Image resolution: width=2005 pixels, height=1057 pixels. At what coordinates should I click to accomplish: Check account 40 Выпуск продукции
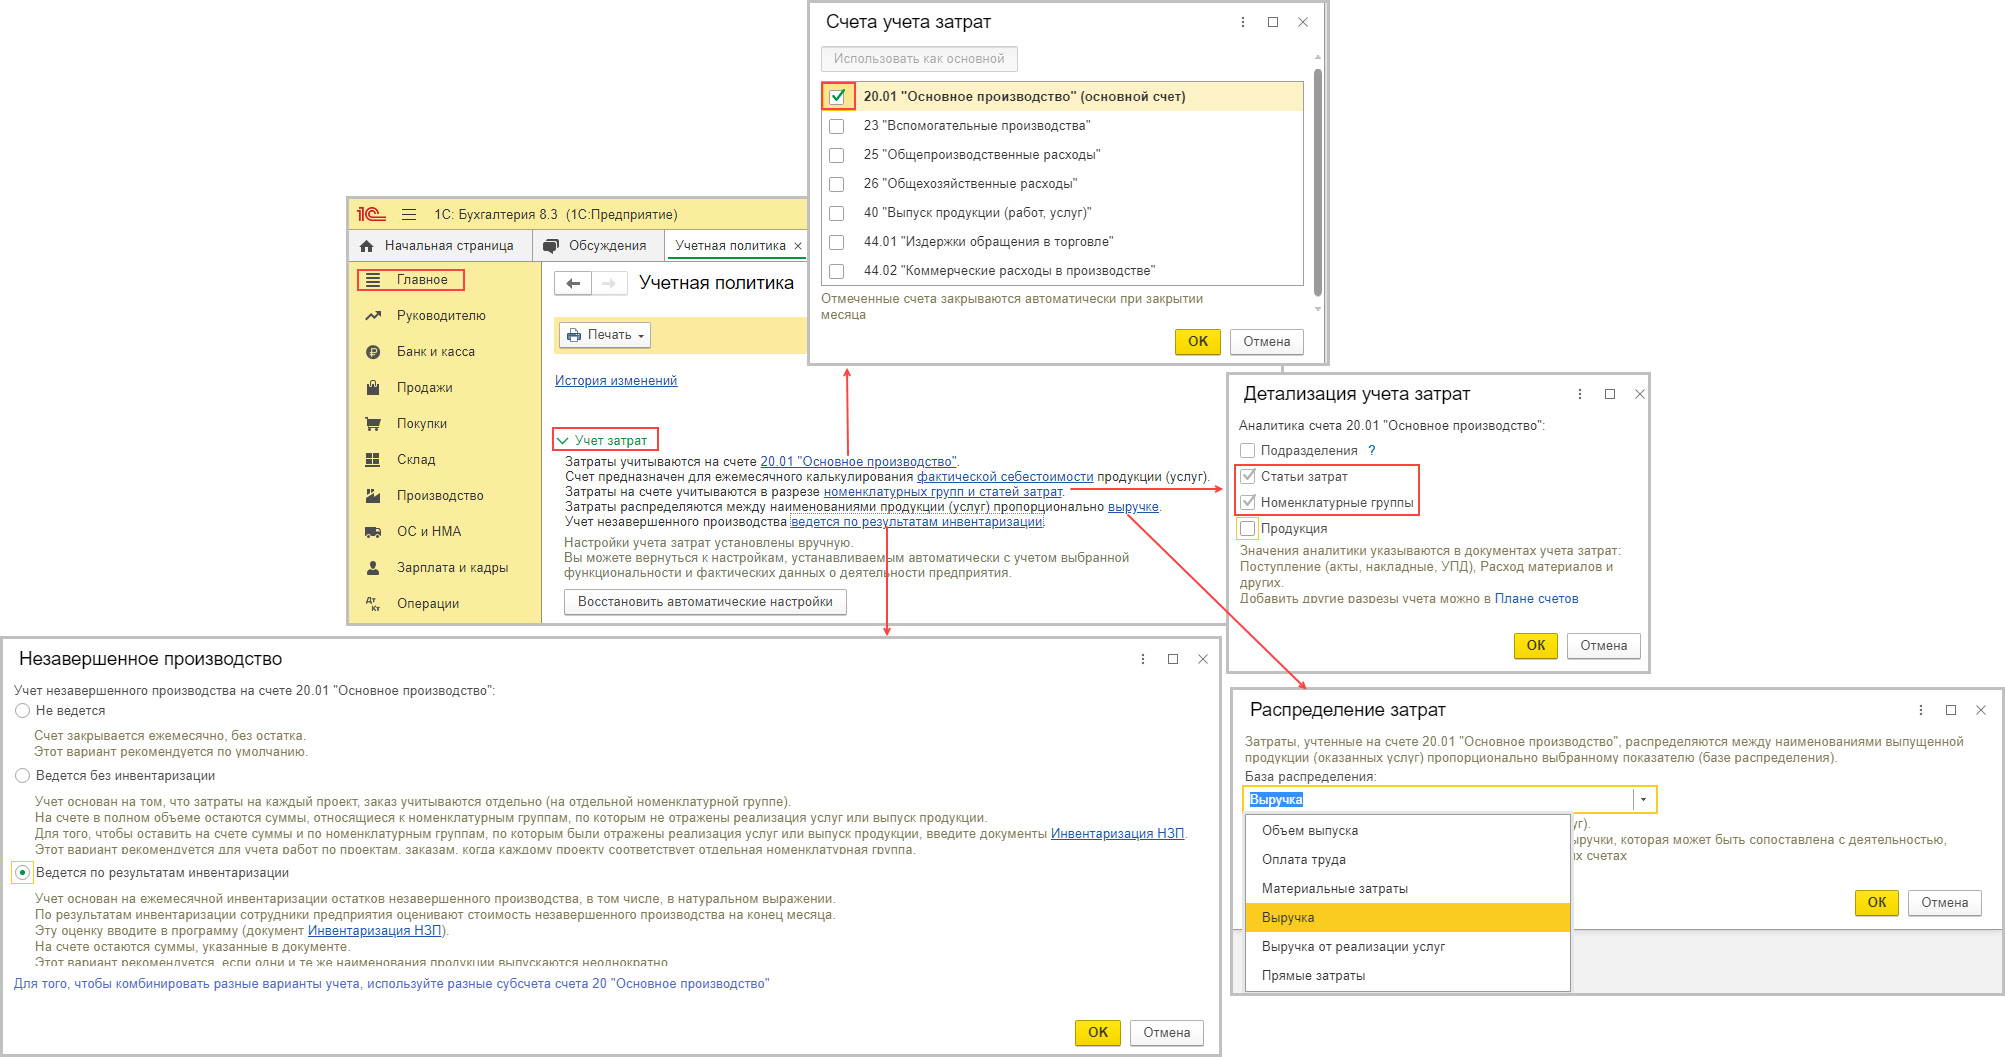pos(837,213)
